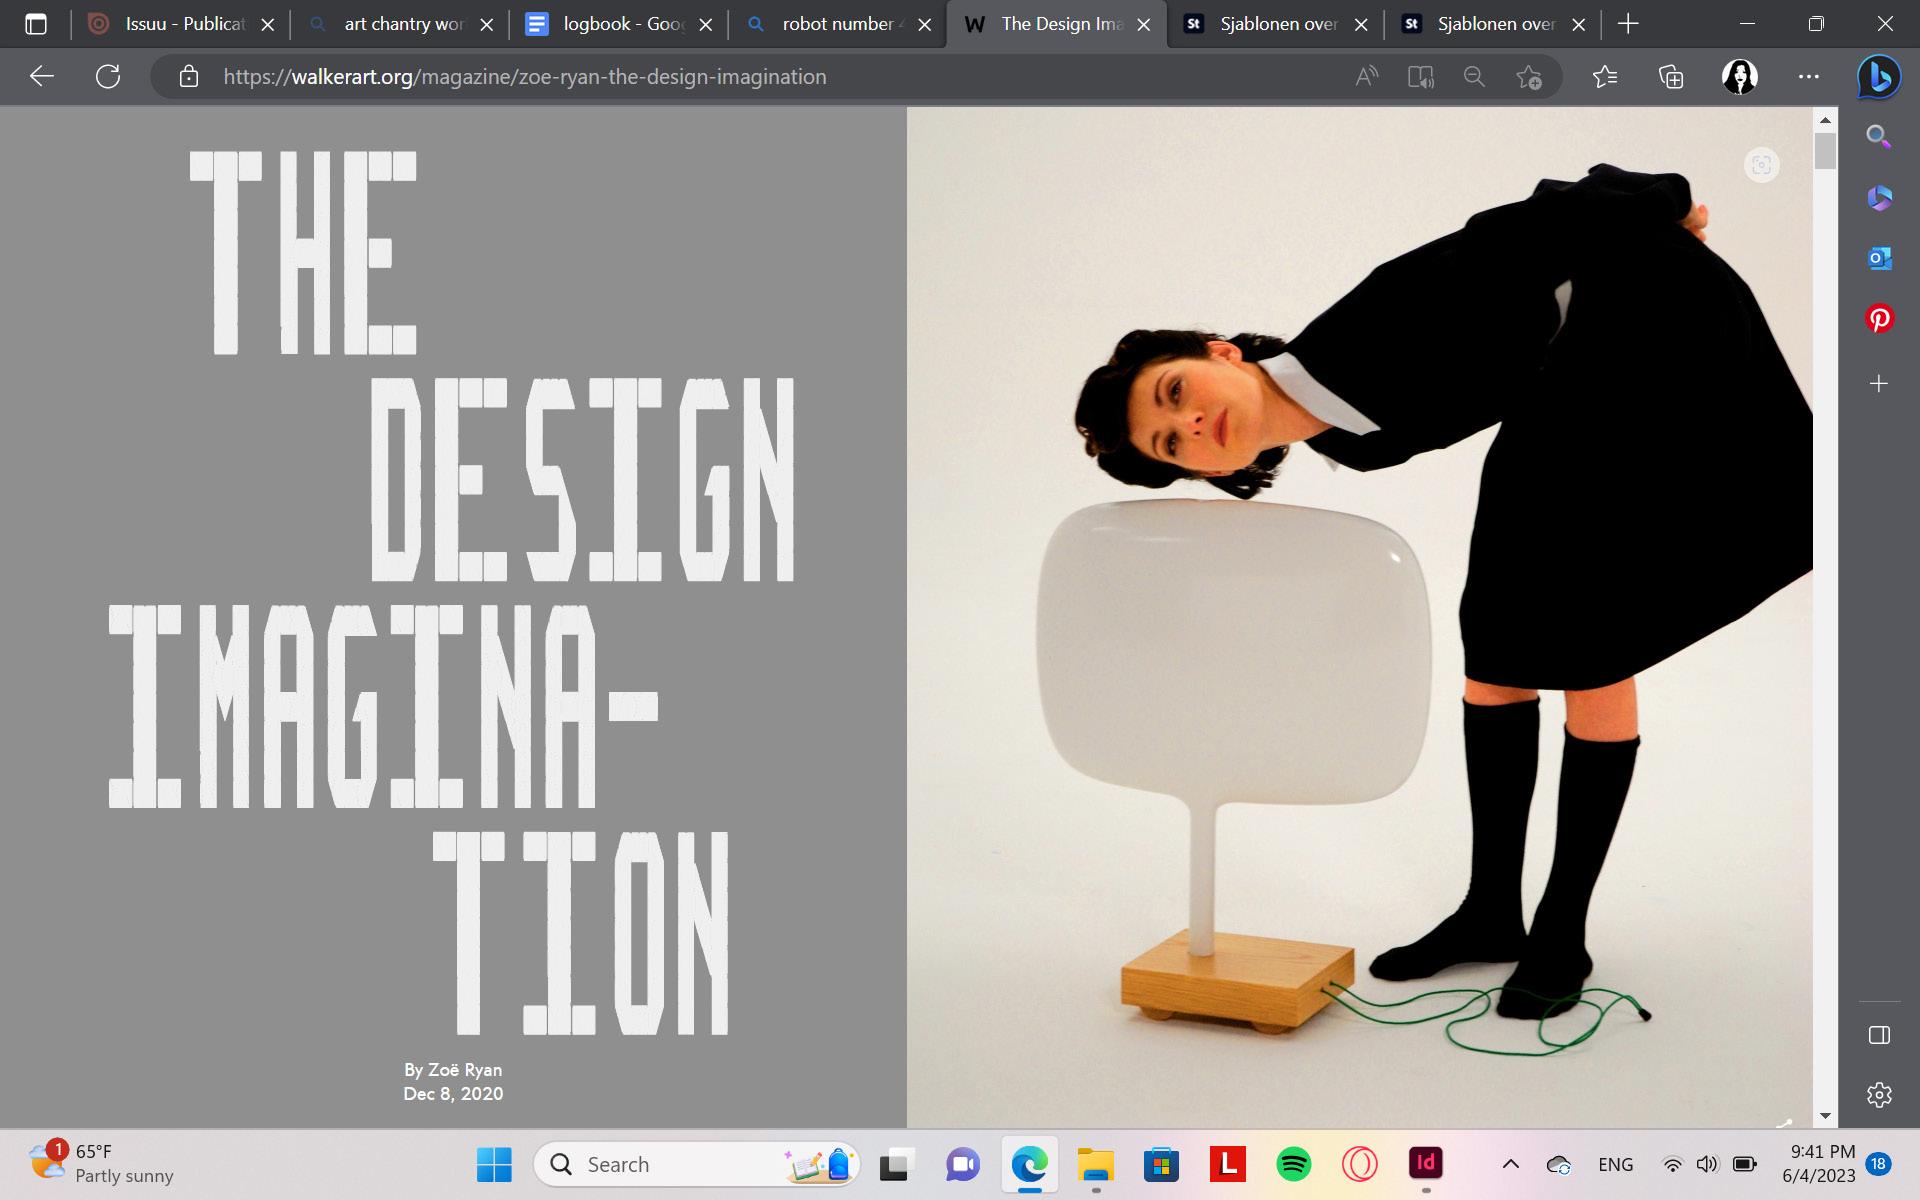Image resolution: width=1920 pixels, height=1200 pixels.
Task: Open a new browser tab
Action: click(x=1628, y=24)
